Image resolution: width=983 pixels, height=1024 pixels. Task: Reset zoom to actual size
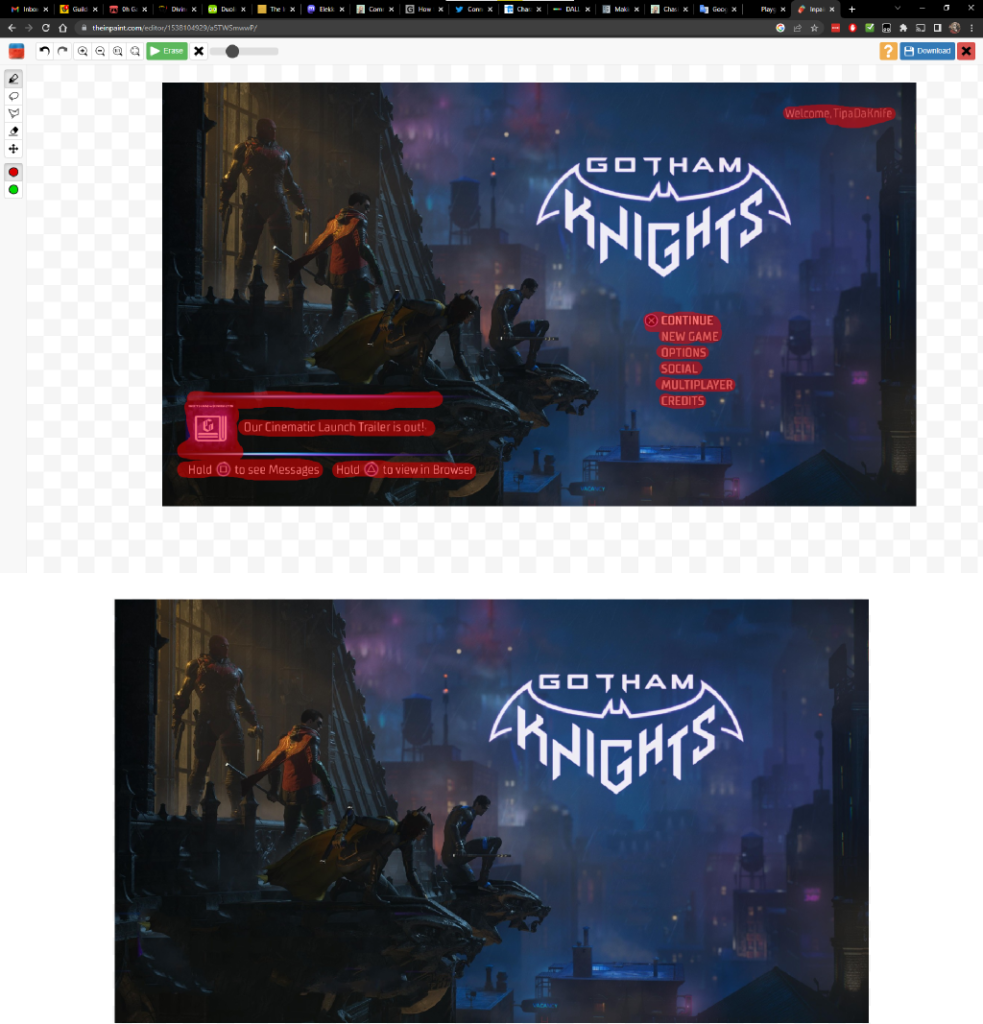coord(118,51)
